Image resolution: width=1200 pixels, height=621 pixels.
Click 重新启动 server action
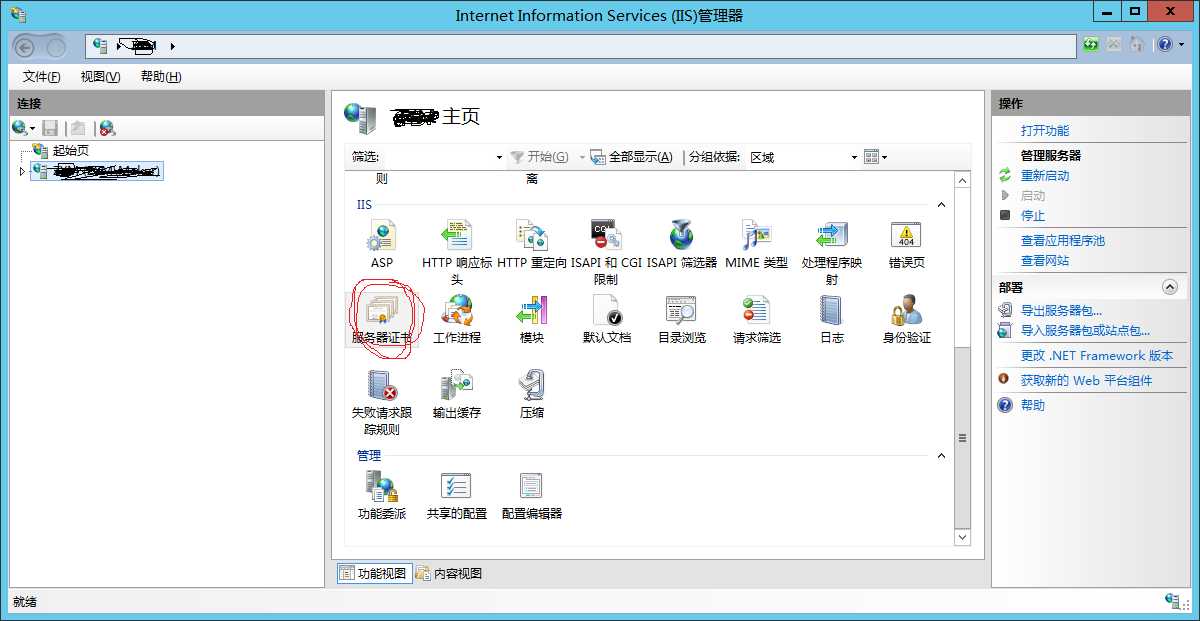pyautogui.click(x=1045, y=176)
